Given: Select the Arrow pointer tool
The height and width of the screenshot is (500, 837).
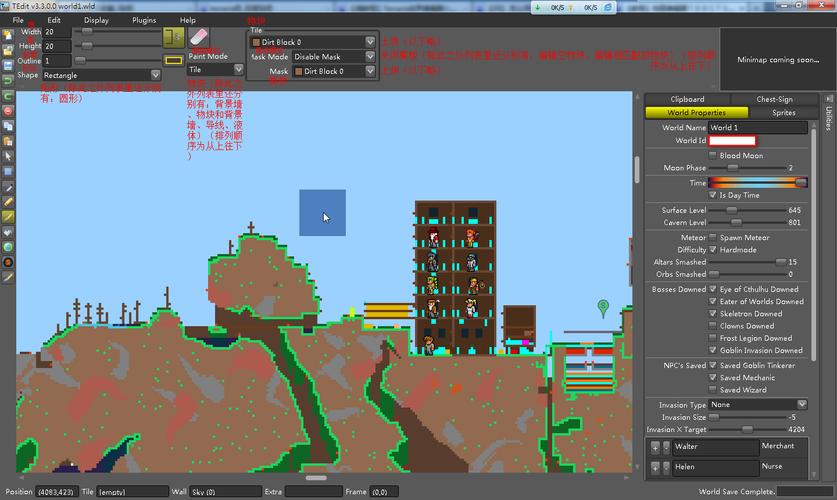Looking at the screenshot, I should (x=7, y=156).
